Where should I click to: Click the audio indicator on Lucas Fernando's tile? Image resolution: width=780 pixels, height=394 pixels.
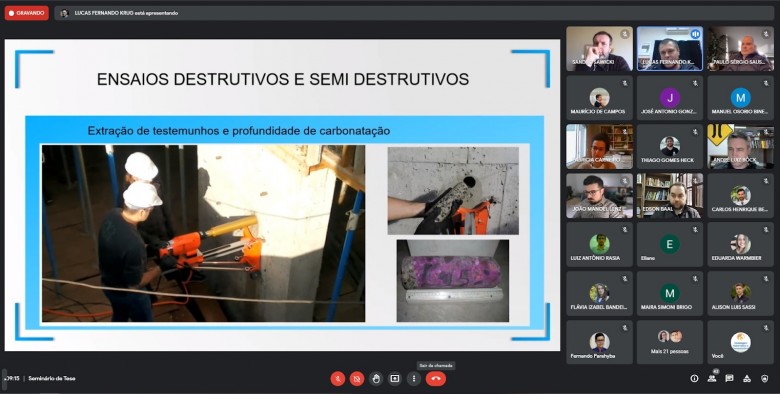(695, 34)
